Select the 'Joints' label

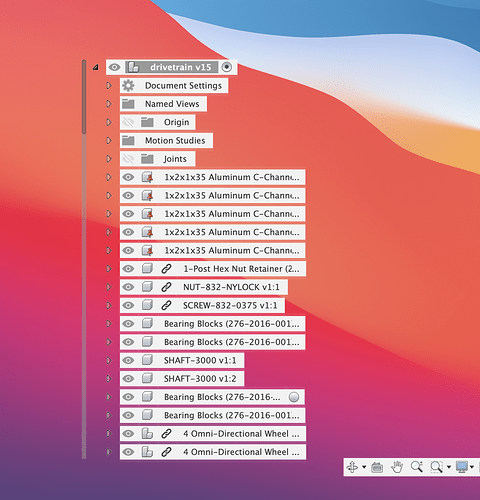coord(175,159)
